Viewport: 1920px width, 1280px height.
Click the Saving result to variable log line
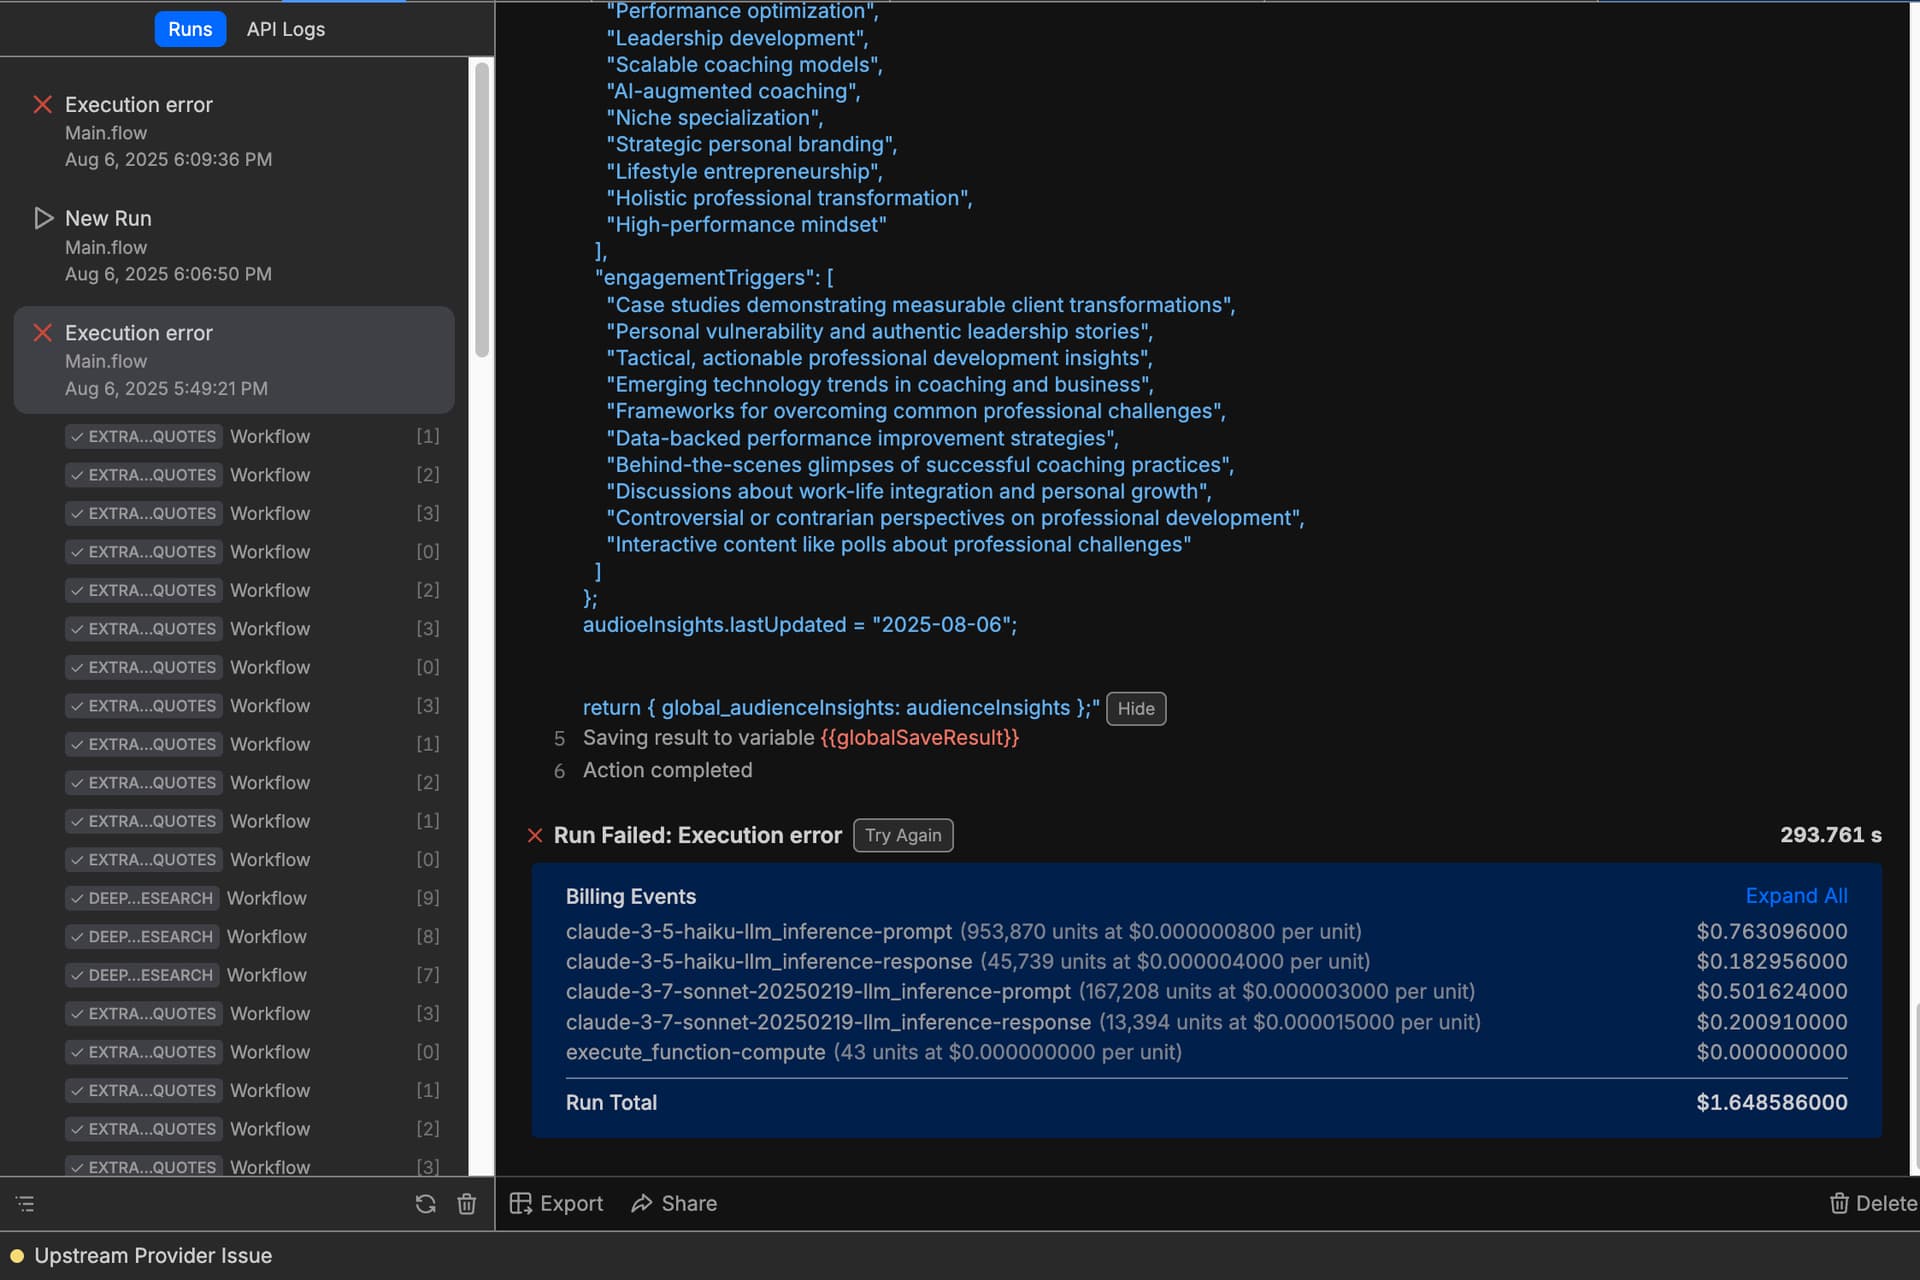click(x=800, y=738)
